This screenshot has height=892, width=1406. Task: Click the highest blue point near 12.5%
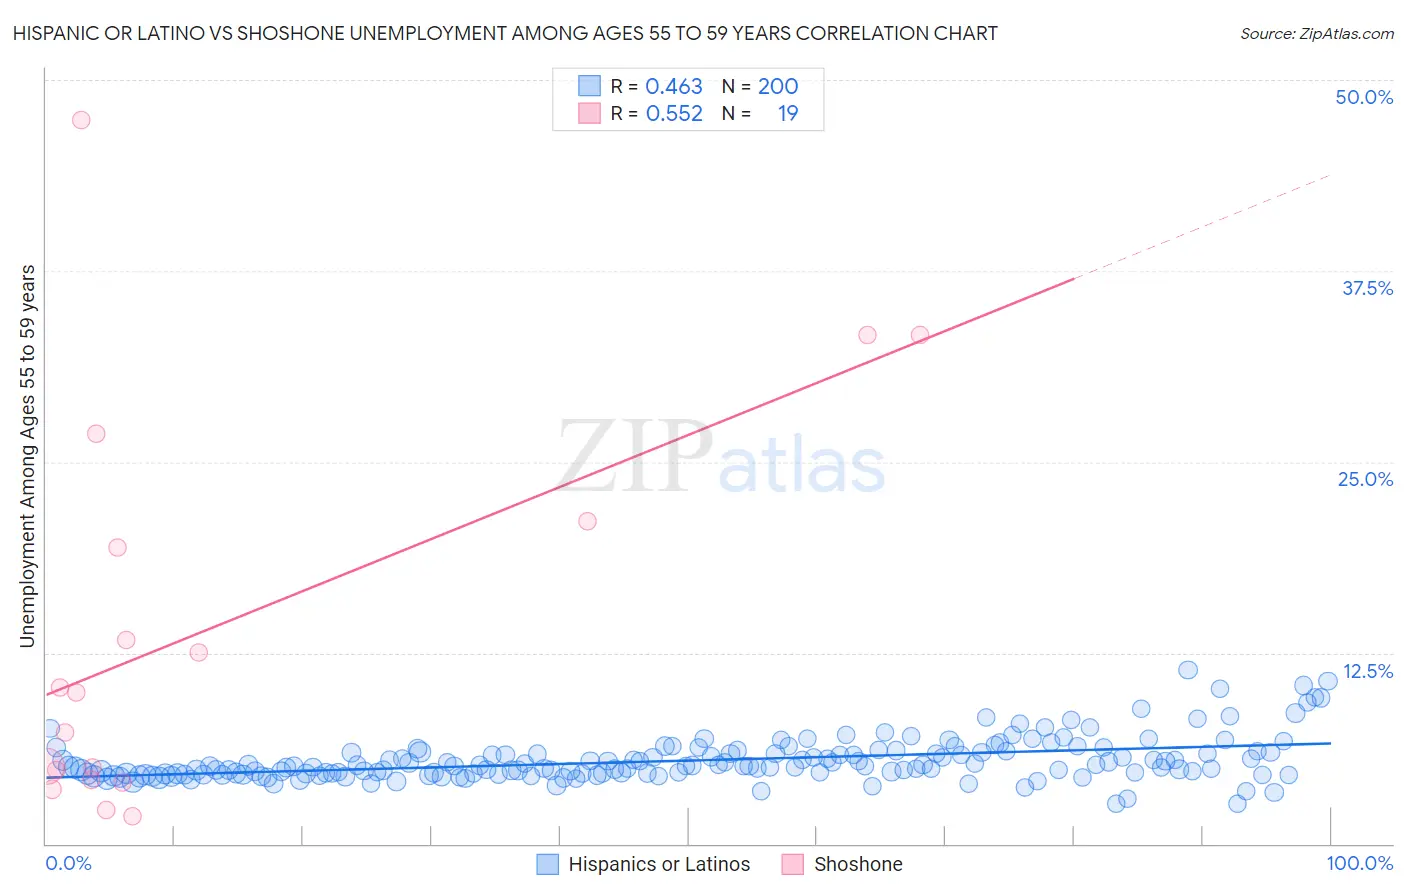1188,670
